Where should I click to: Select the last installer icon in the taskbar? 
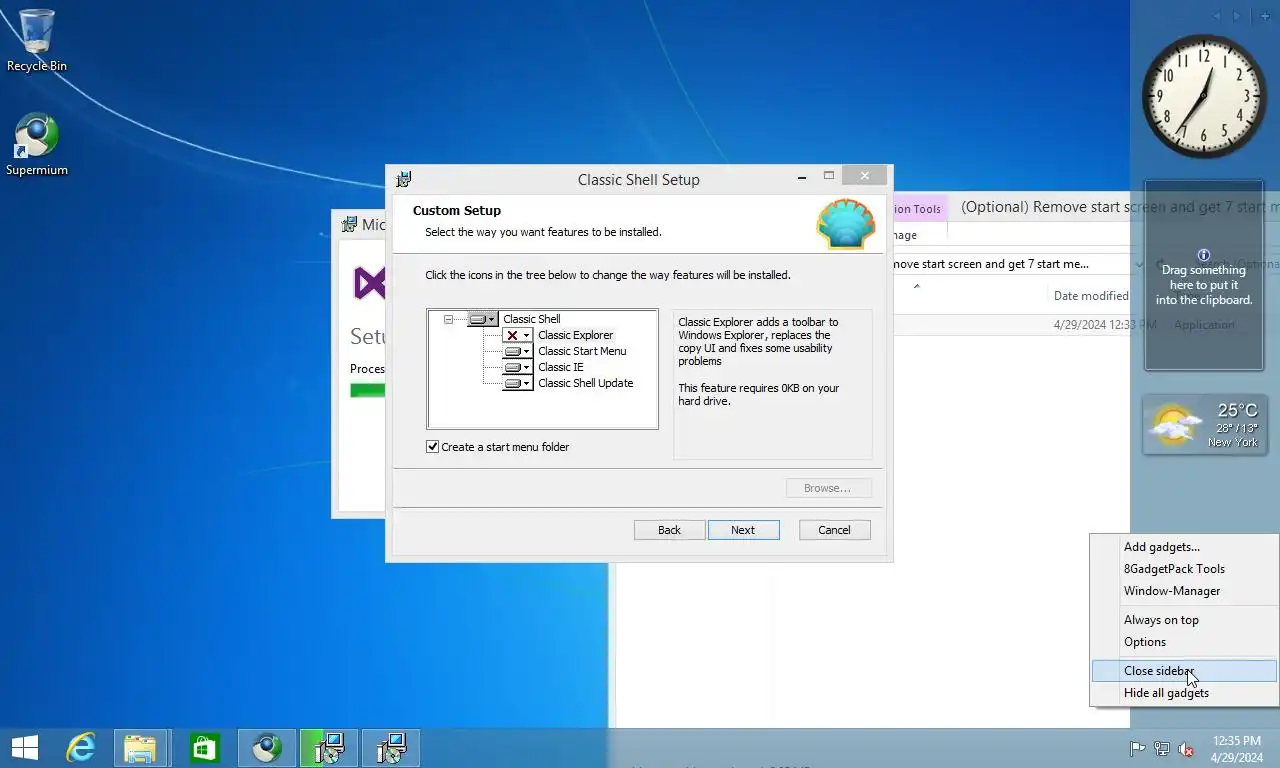391,748
